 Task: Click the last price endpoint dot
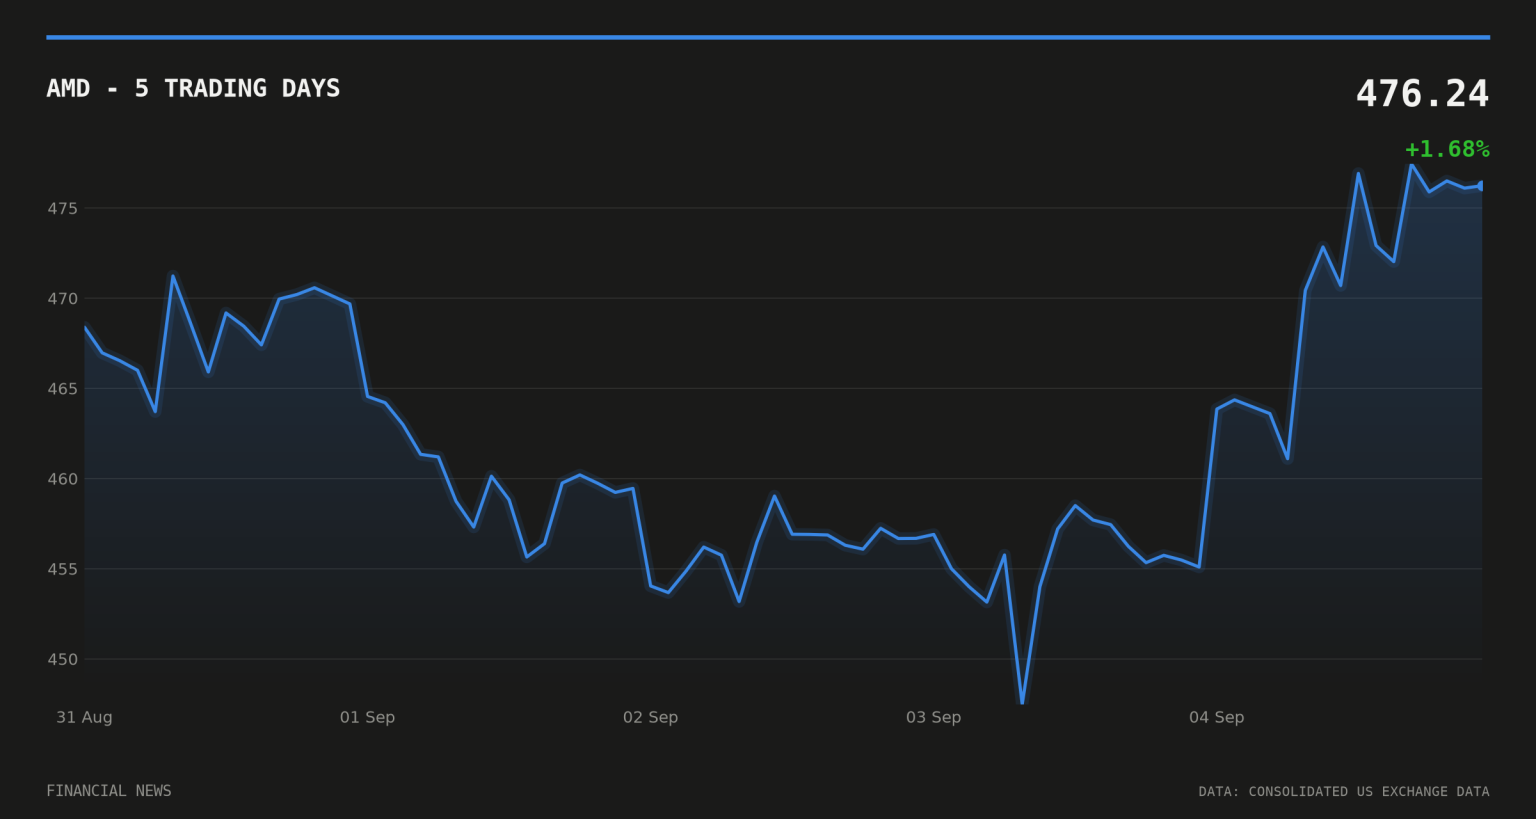(x=1481, y=185)
